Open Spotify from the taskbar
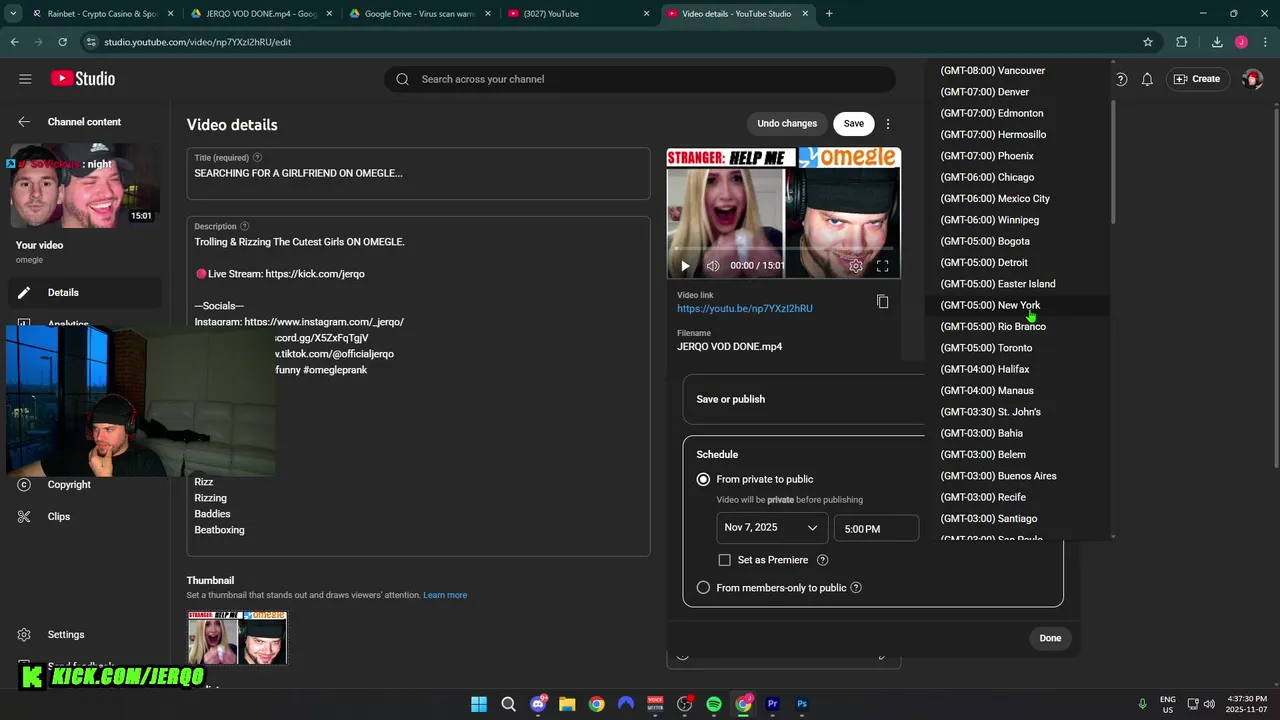Screen dimensions: 1280x720 point(714,704)
